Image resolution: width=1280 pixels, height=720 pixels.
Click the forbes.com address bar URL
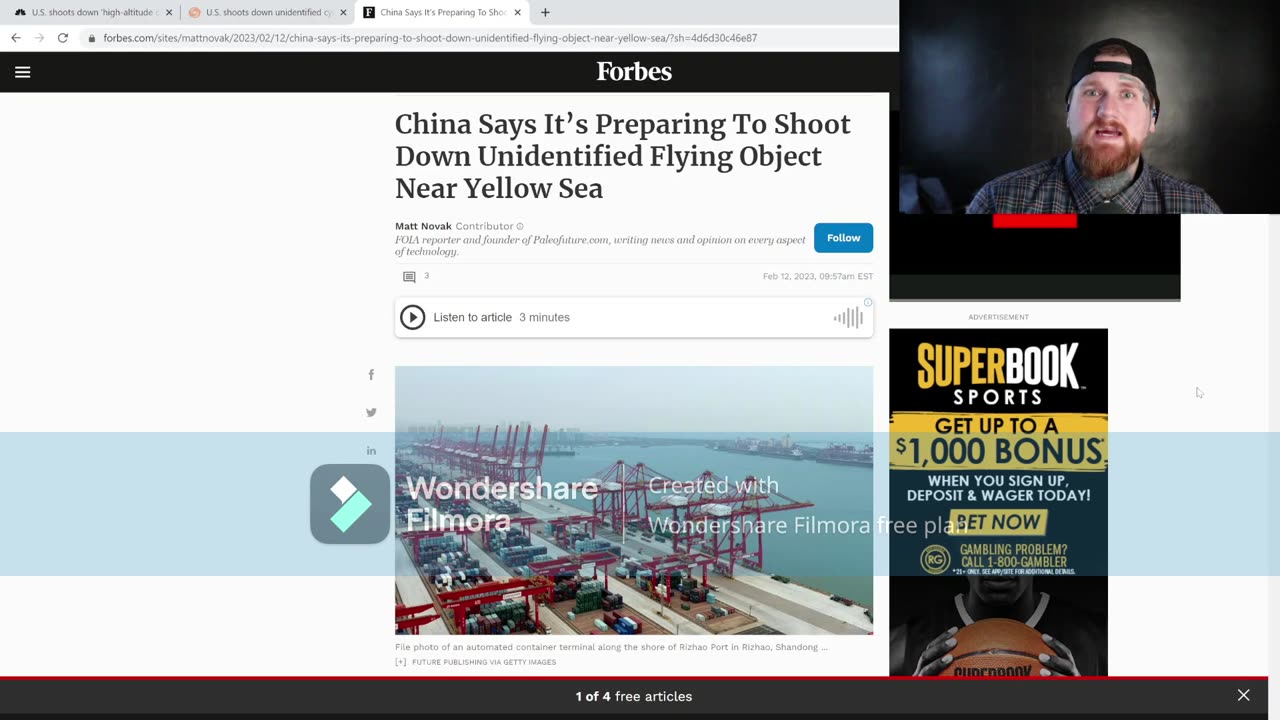(x=430, y=38)
